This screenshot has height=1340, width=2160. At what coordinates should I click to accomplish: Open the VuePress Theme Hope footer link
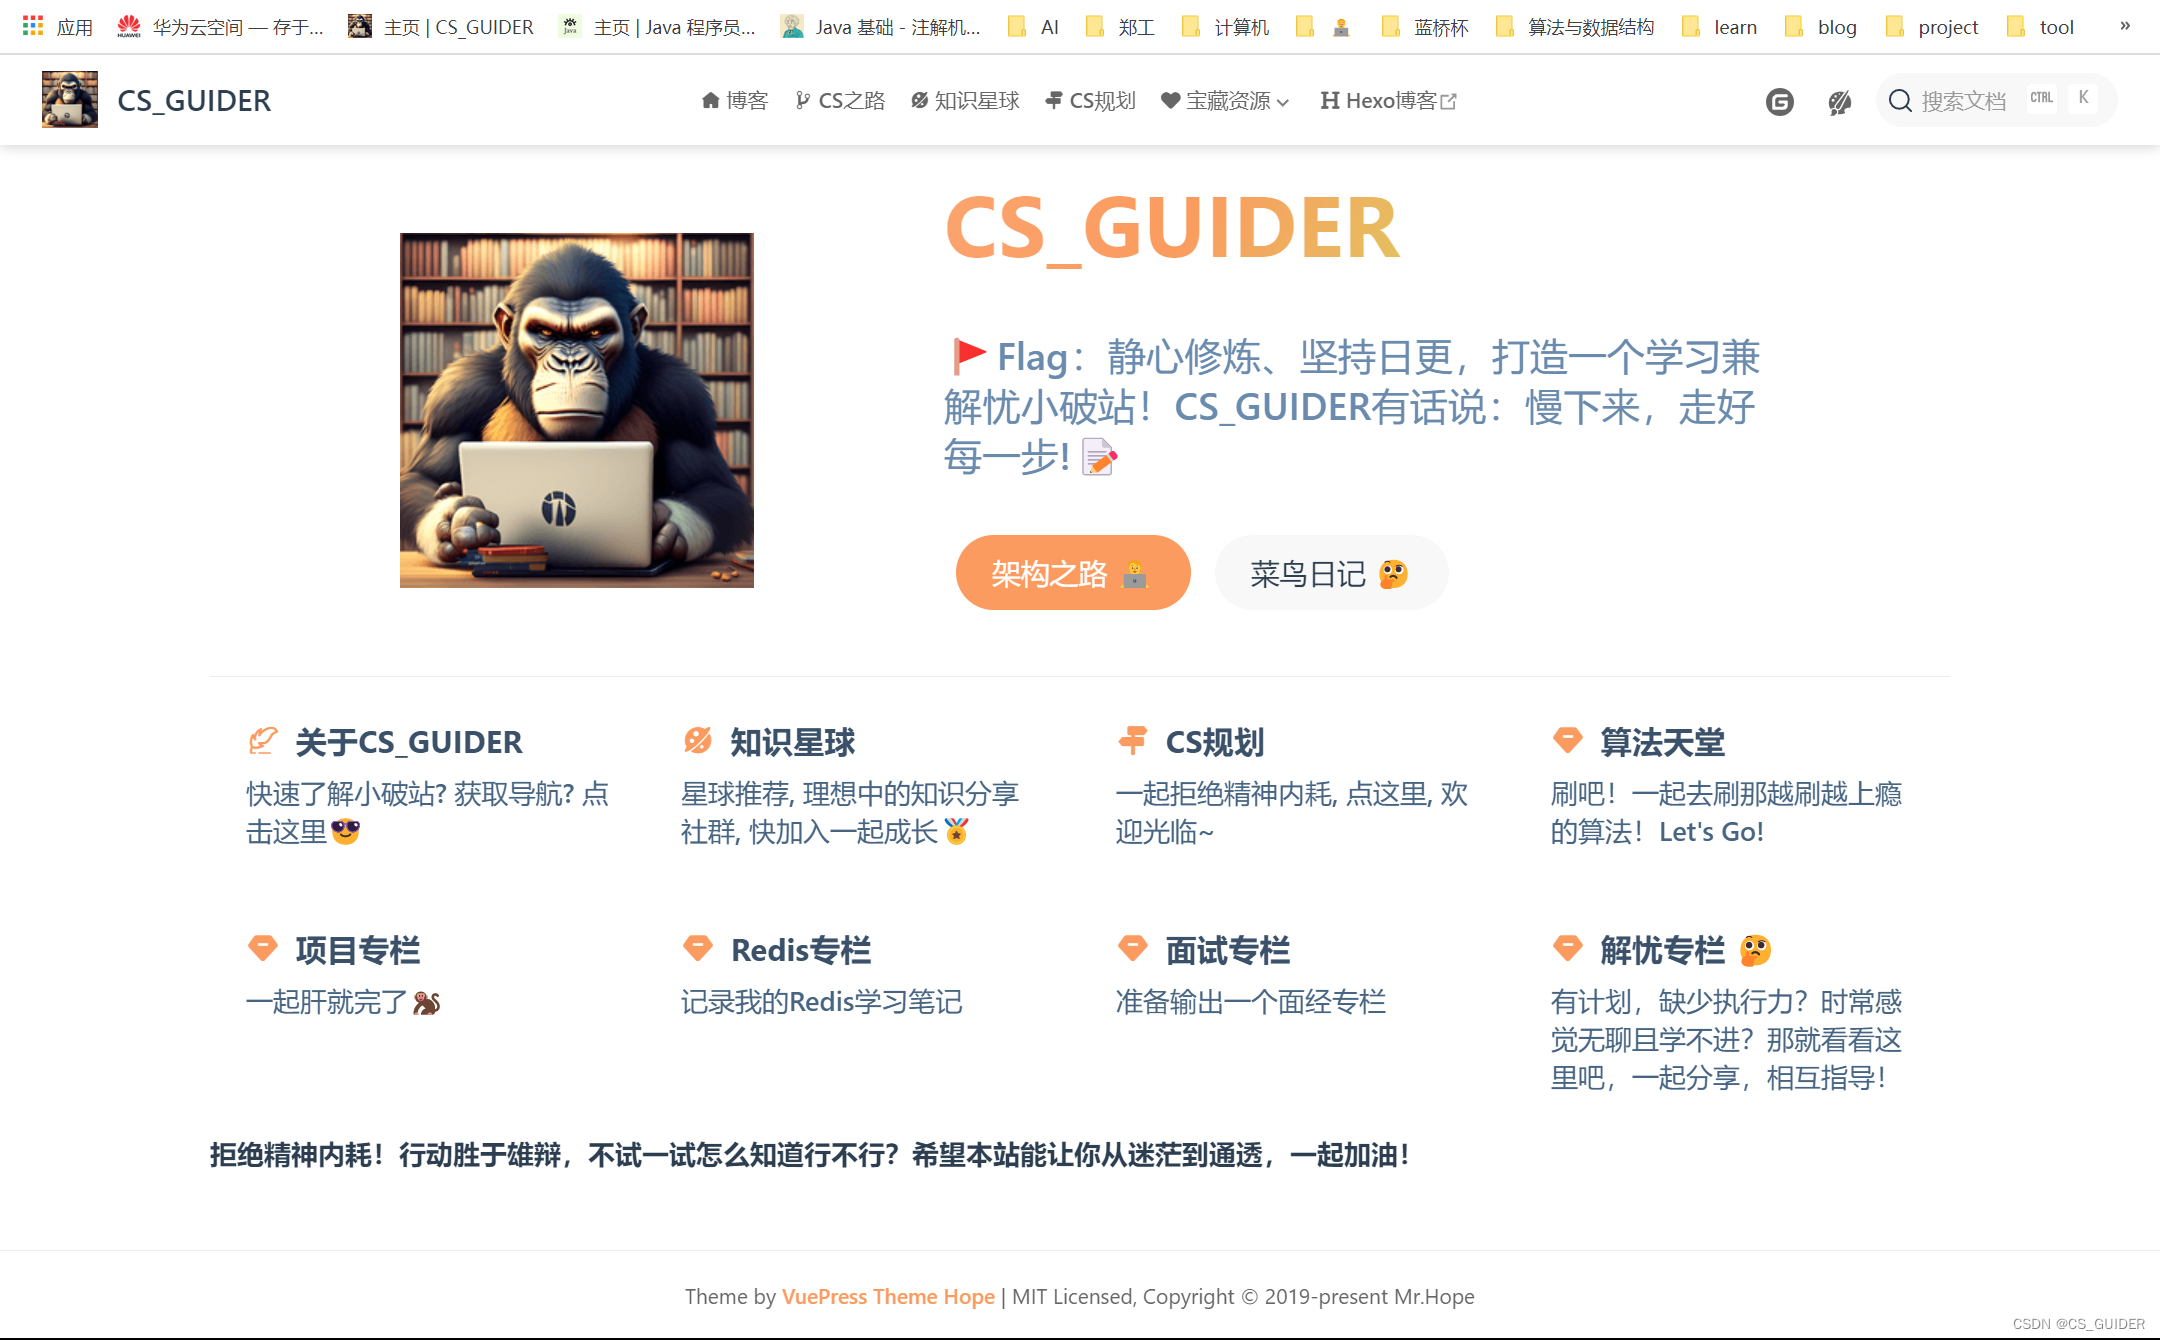click(x=887, y=1296)
